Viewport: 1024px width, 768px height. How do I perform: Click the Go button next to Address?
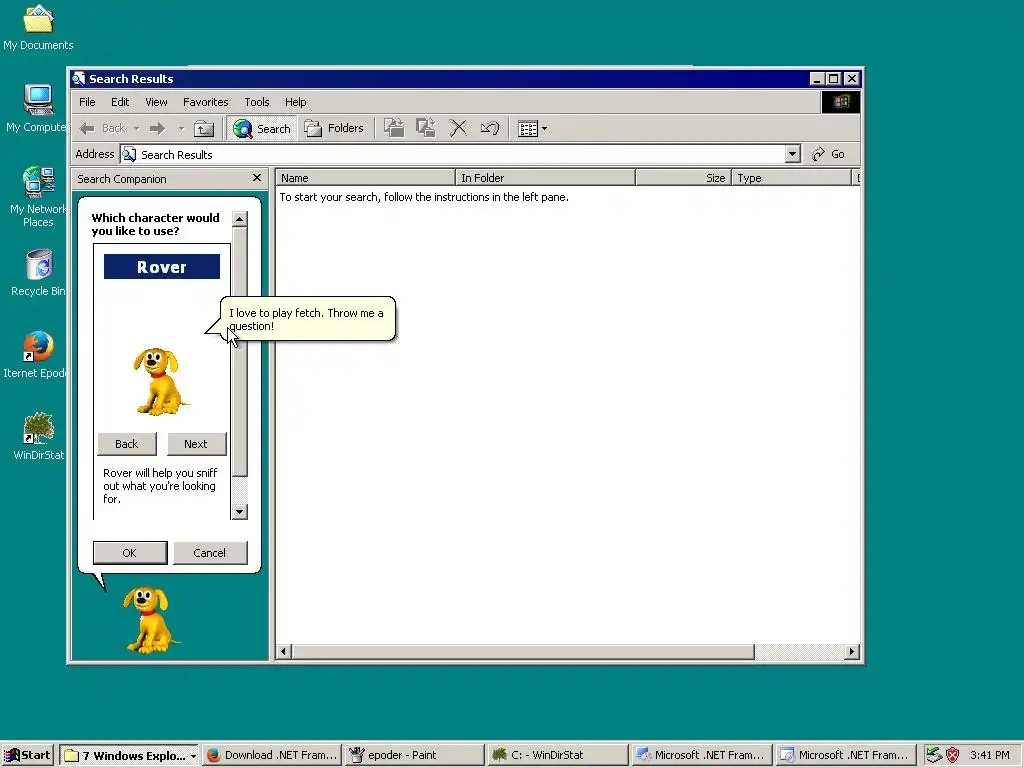[828, 155]
